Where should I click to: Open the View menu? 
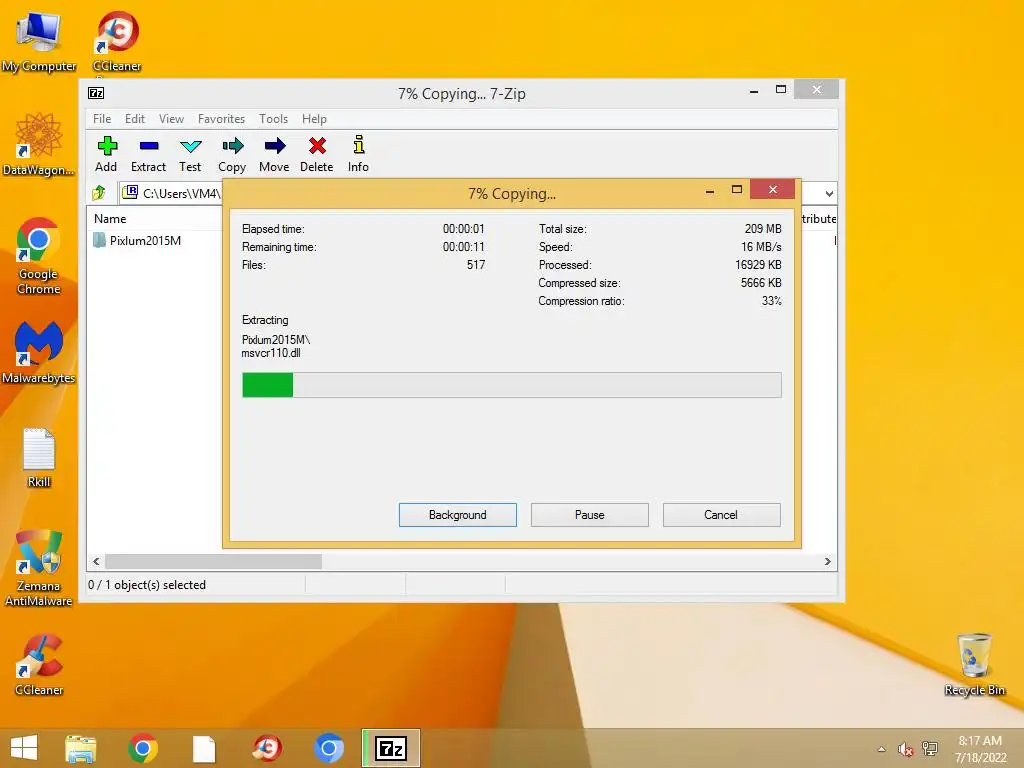click(171, 119)
